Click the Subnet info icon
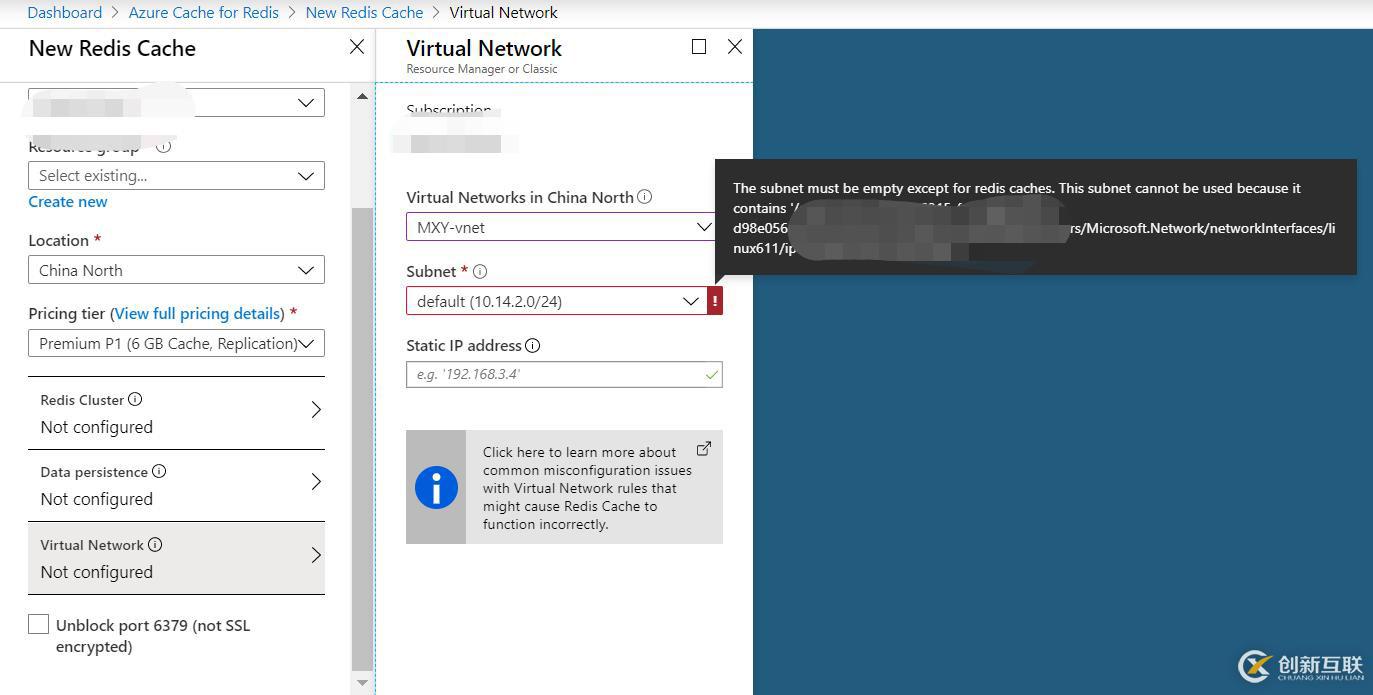Screen dimensions: 1373x695 pyautogui.click(x=480, y=271)
